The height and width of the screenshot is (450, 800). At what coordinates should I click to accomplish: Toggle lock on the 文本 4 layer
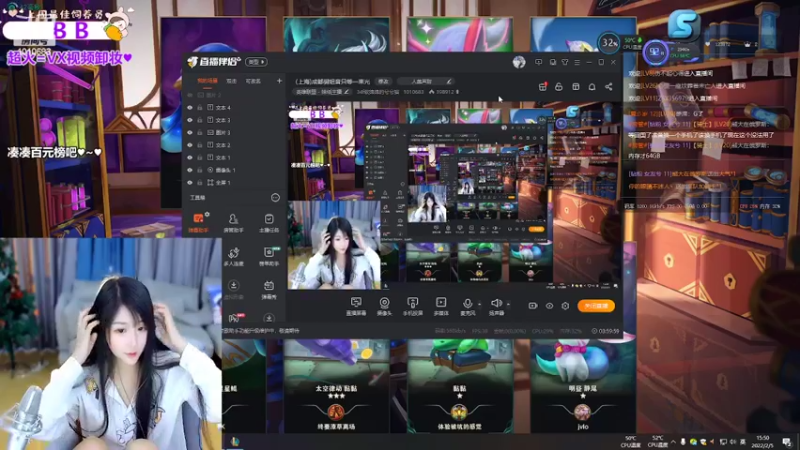click(x=199, y=108)
